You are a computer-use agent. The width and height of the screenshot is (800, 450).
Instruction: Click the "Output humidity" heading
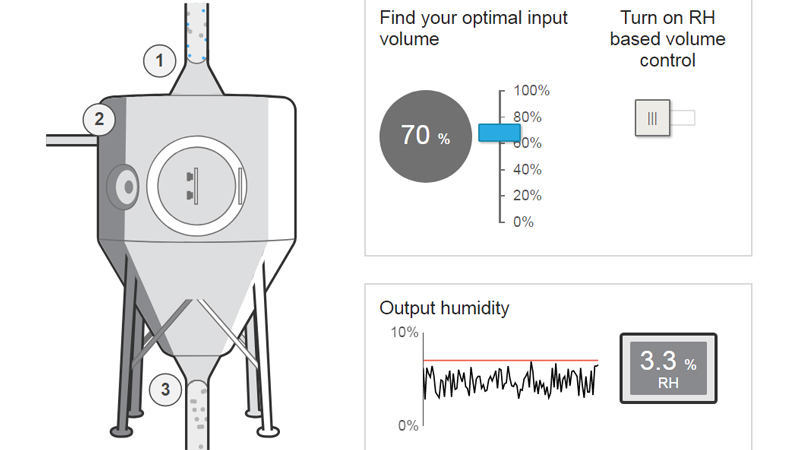click(444, 308)
